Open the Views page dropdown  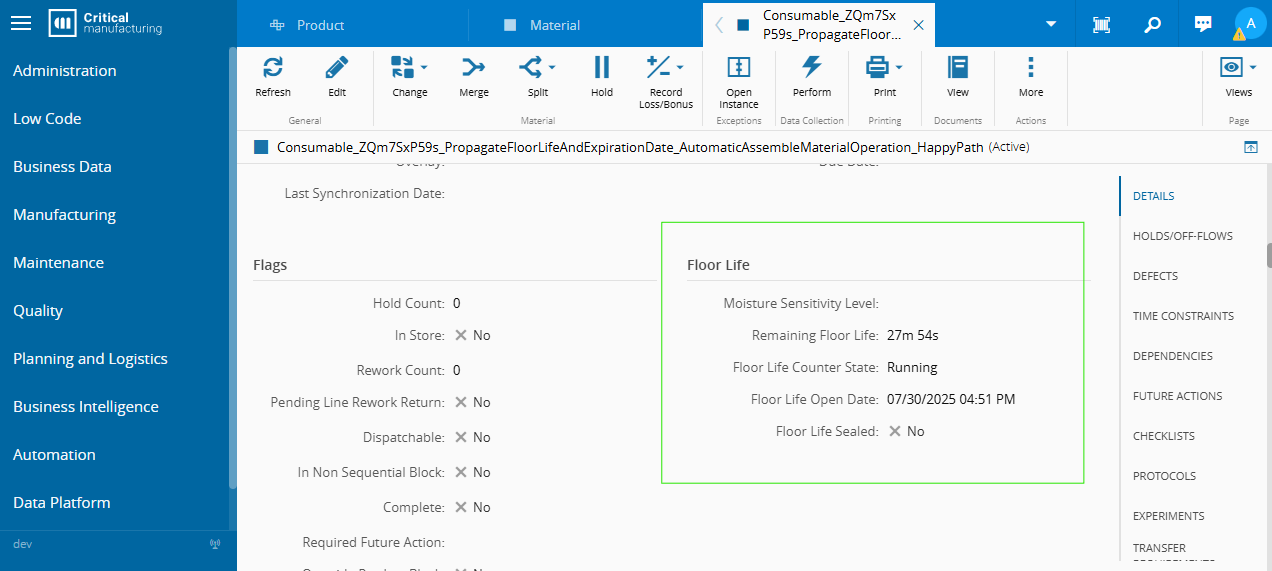pyautogui.click(x=1251, y=68)
